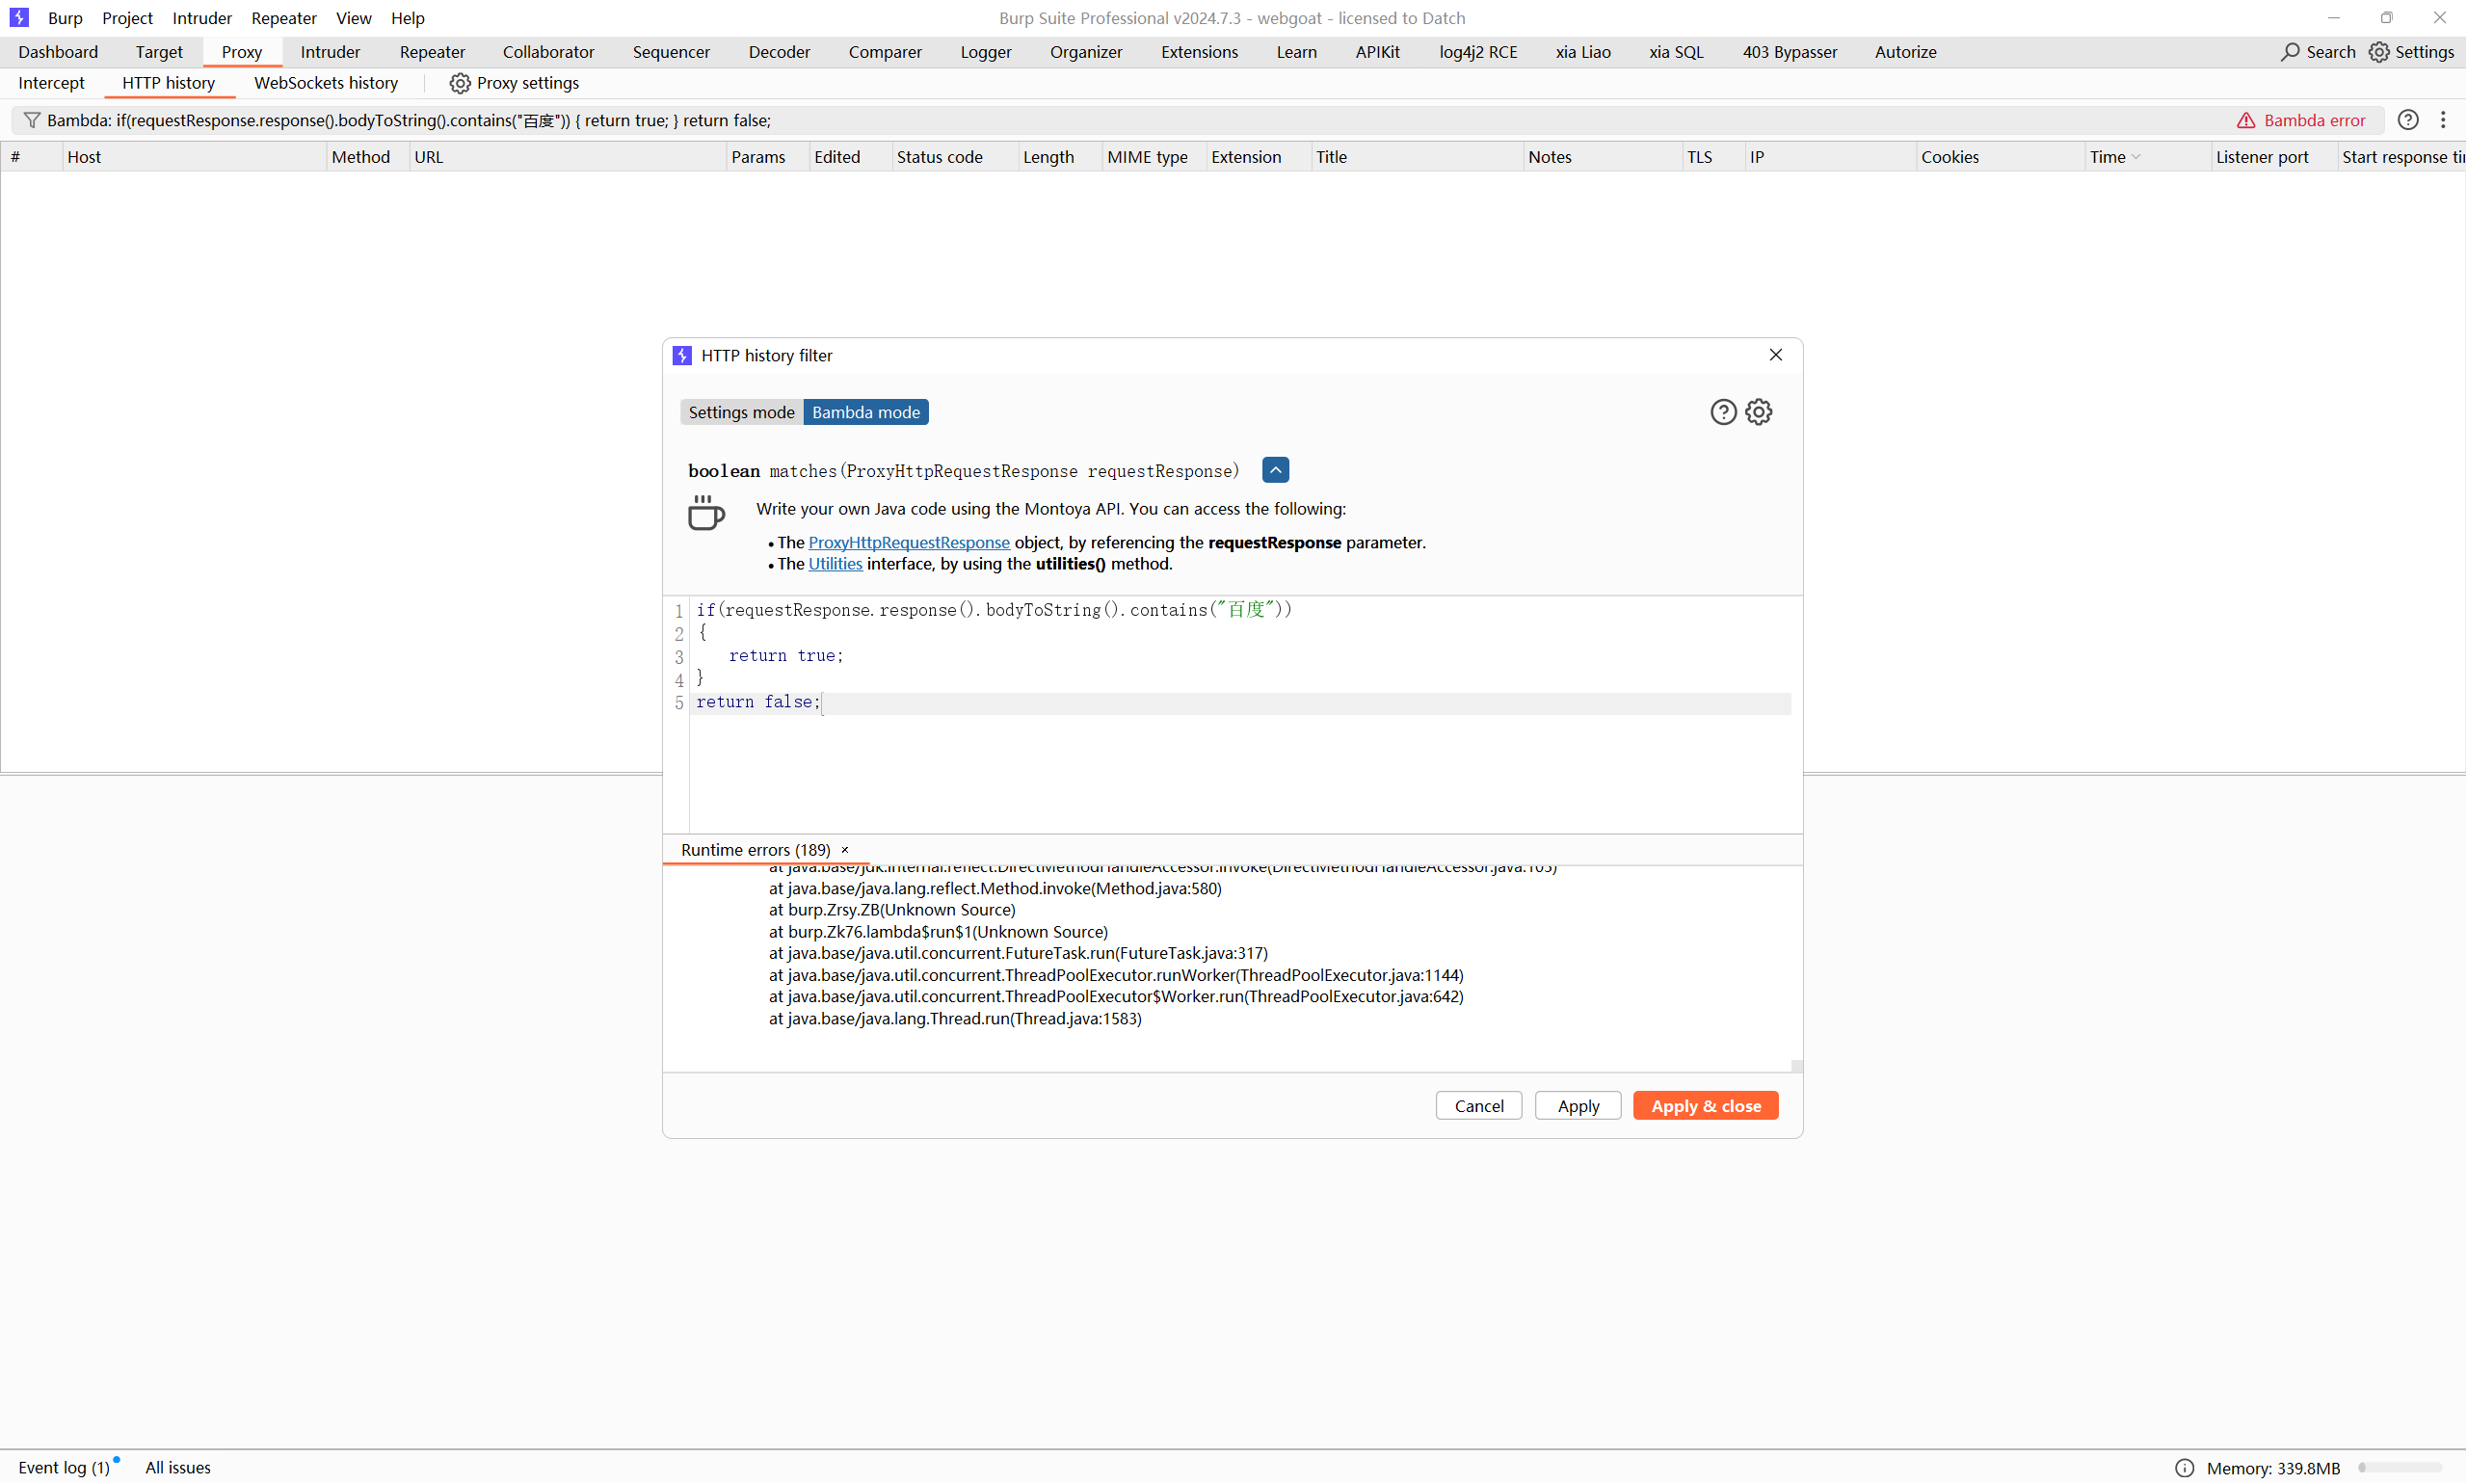The height and width of the screenshot is (1484, 2467).
Task: Switch to the Decoder tab
Action: tap(779, 52)
